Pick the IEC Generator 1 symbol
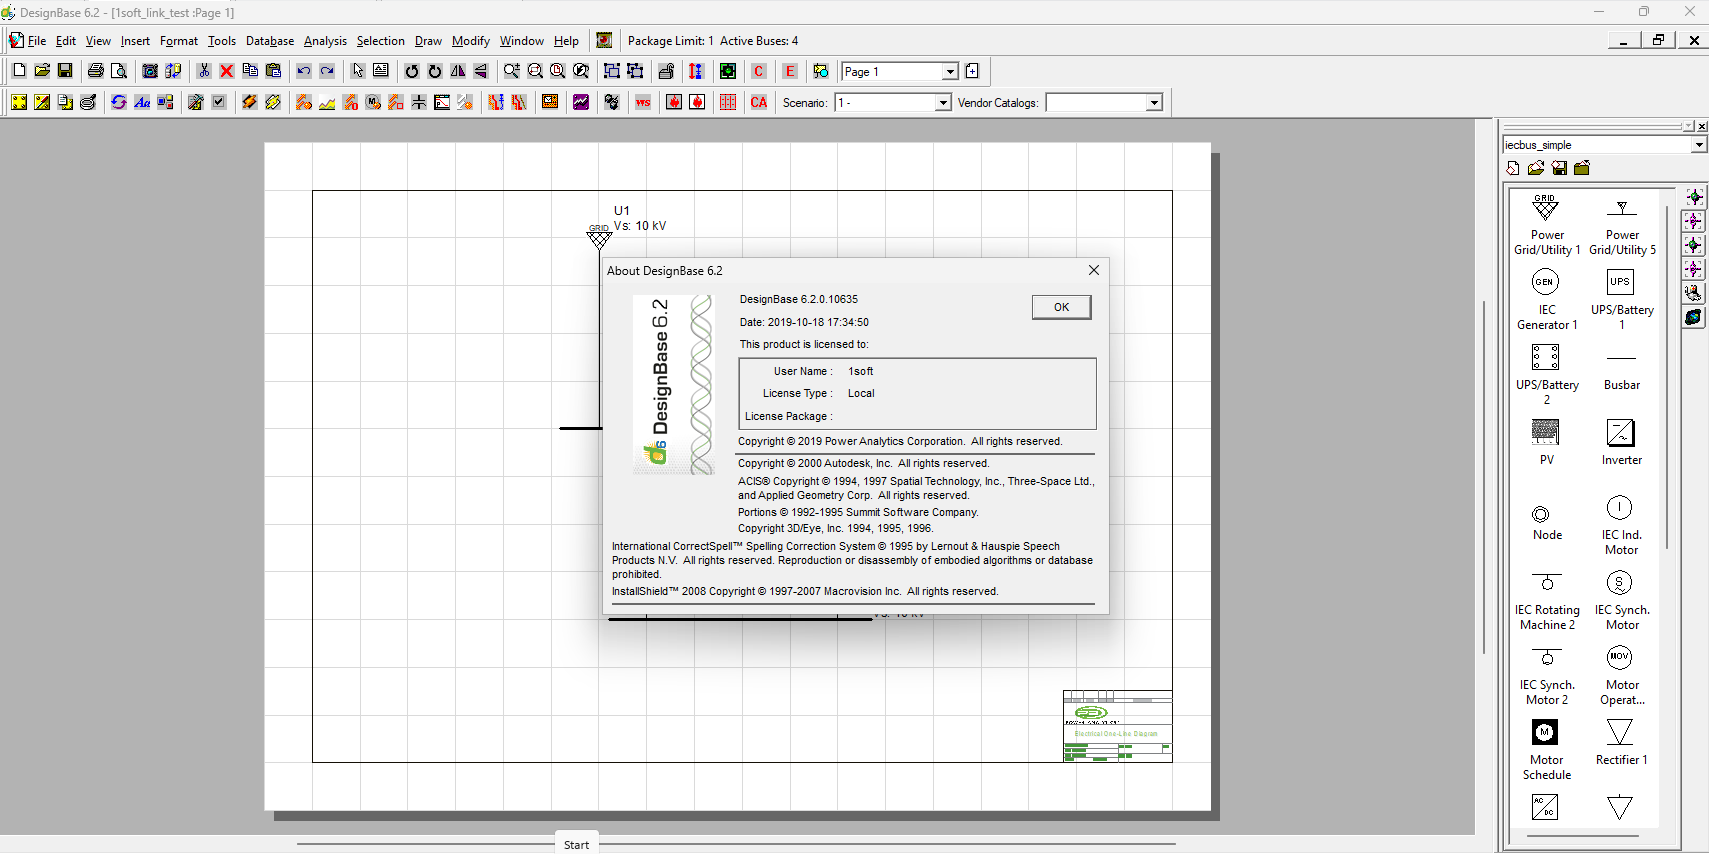 (x=1546, y=300)
